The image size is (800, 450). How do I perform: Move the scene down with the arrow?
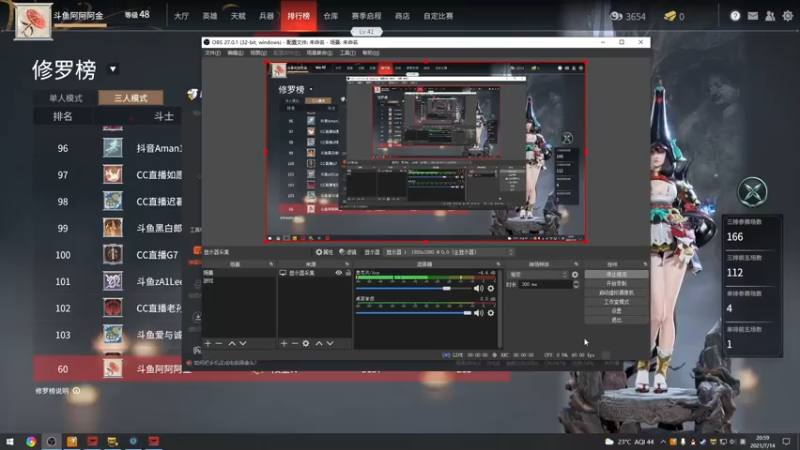pyautogui.click(x=243, y=343)
